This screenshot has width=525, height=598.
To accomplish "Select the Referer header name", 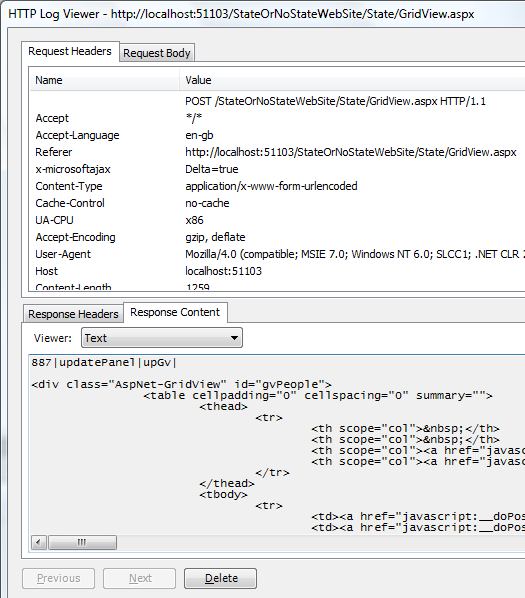I will click(54, 152).
